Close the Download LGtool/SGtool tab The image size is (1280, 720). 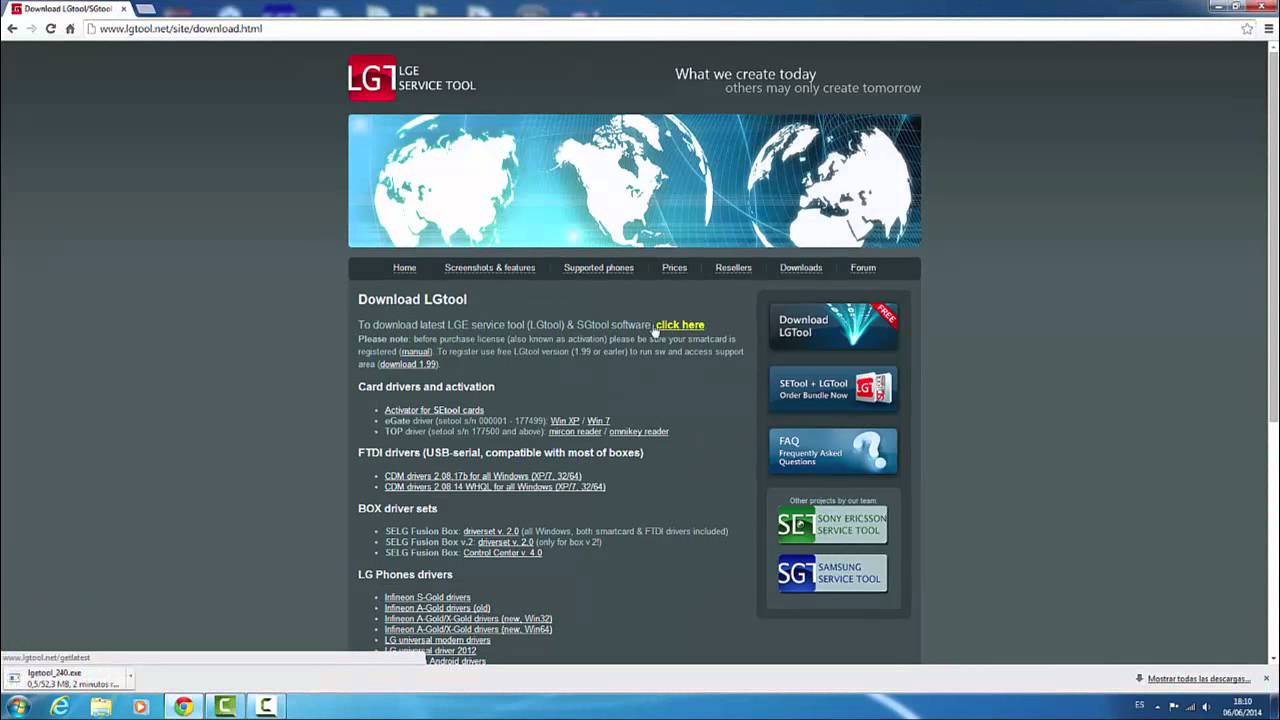click(124, 9)
